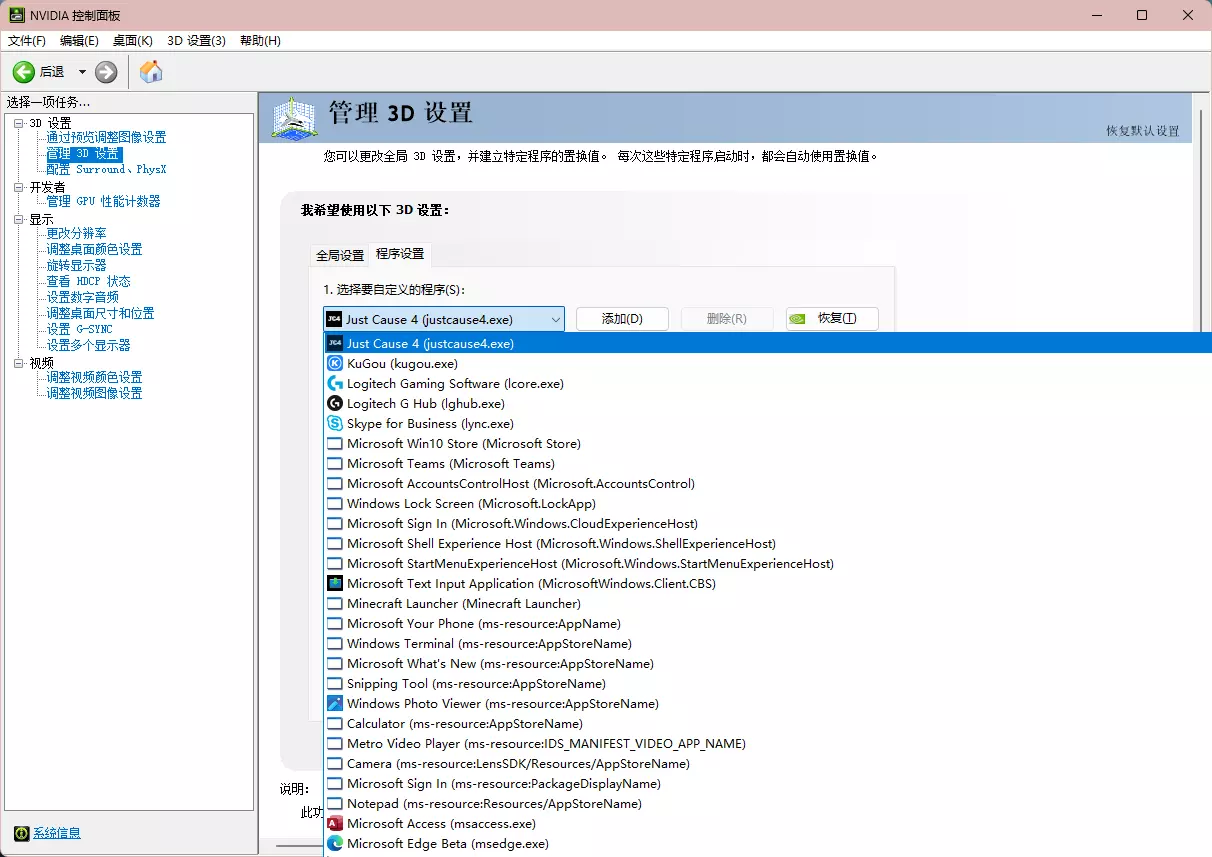Select 设置多个显示器 in the tree
Viewport: 1212px width, 857px height.
pyautogui.click(x=88, y=345)
